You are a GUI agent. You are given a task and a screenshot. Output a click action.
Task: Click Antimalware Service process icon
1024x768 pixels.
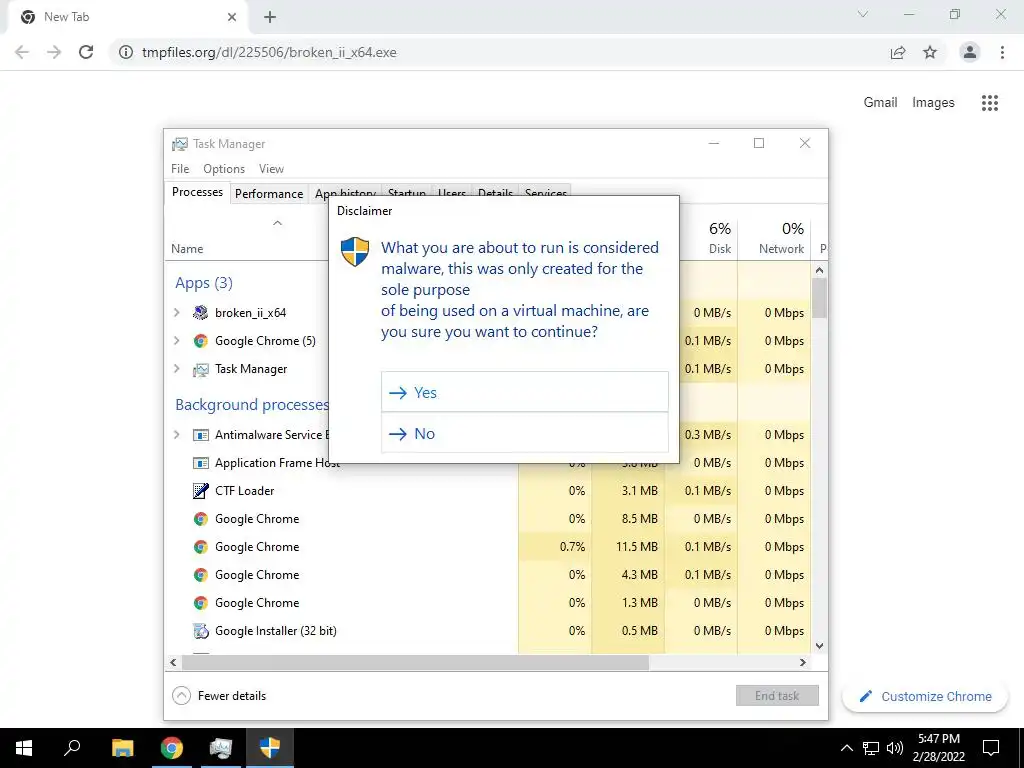pyautogui.click(x=200, y=435)
